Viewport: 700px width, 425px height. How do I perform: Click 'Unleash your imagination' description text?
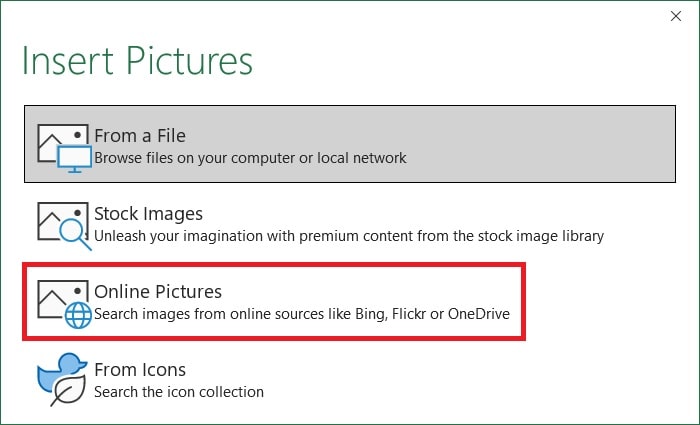point(349,236)
